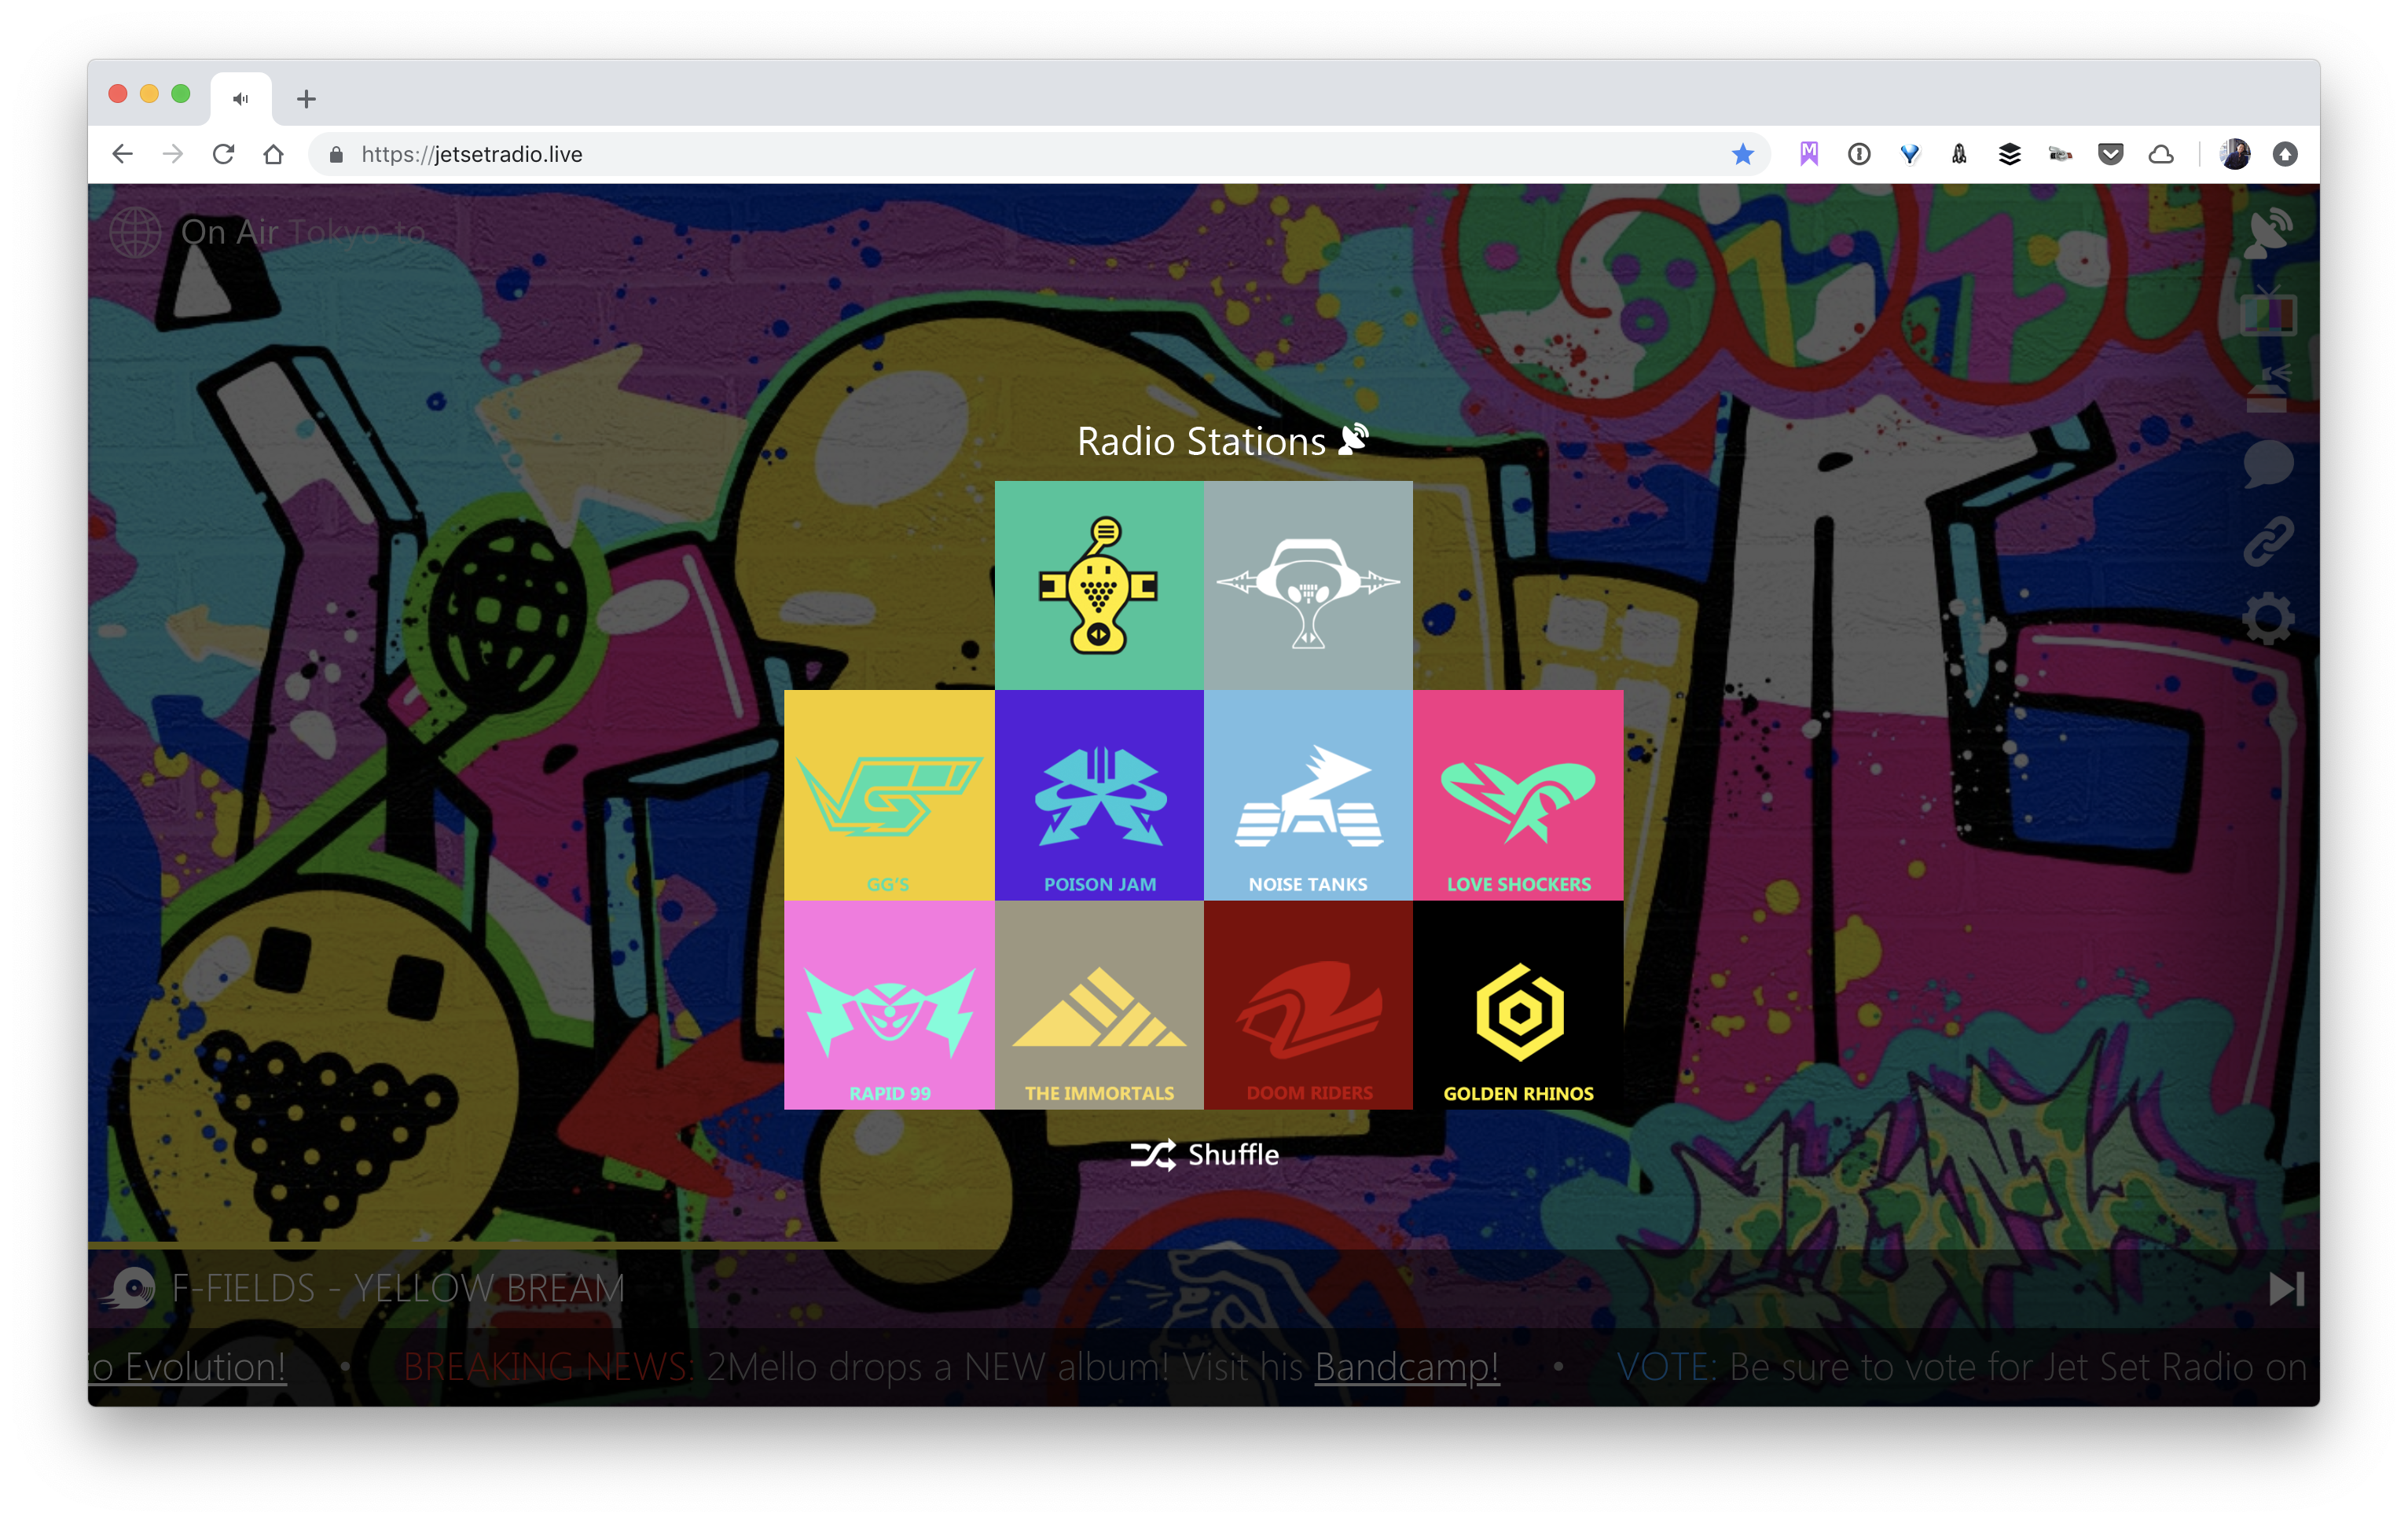This screenshot has width=2408, height=1523.
Task: Open a new browser tab
Action: point(306,98)
